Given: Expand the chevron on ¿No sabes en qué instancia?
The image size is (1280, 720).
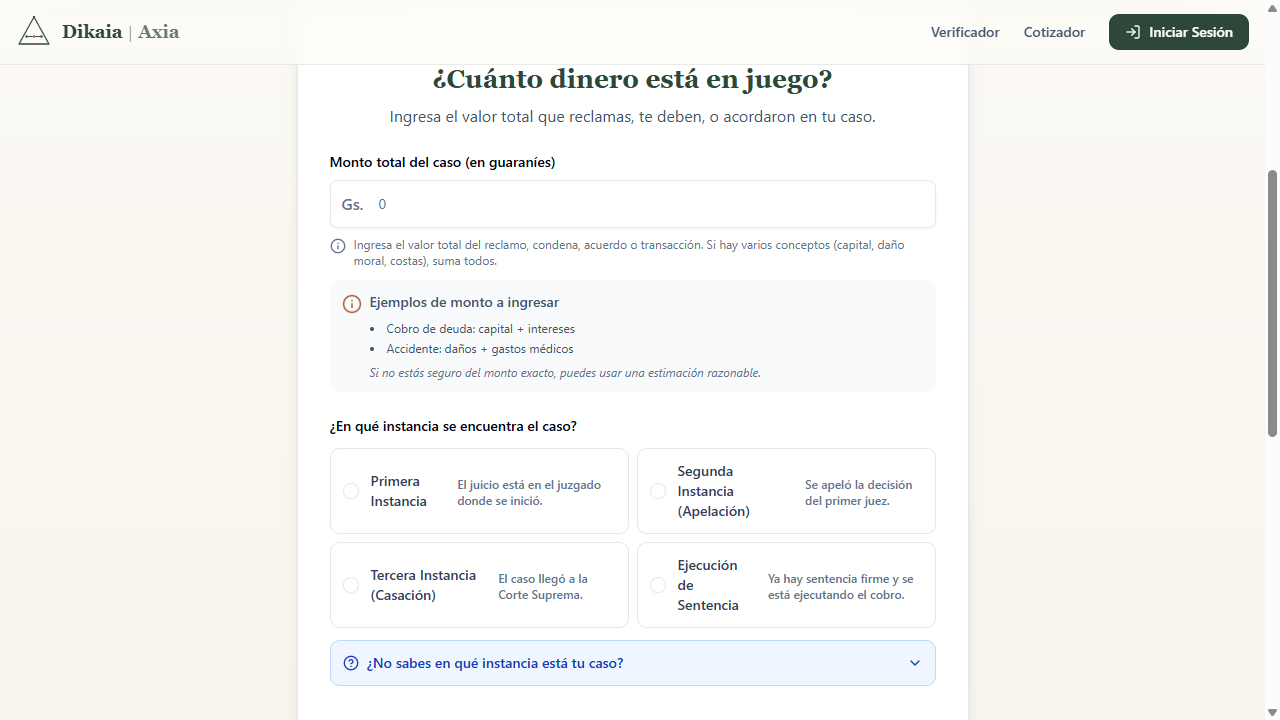Looking at the screenshot, I should point(915,663).
